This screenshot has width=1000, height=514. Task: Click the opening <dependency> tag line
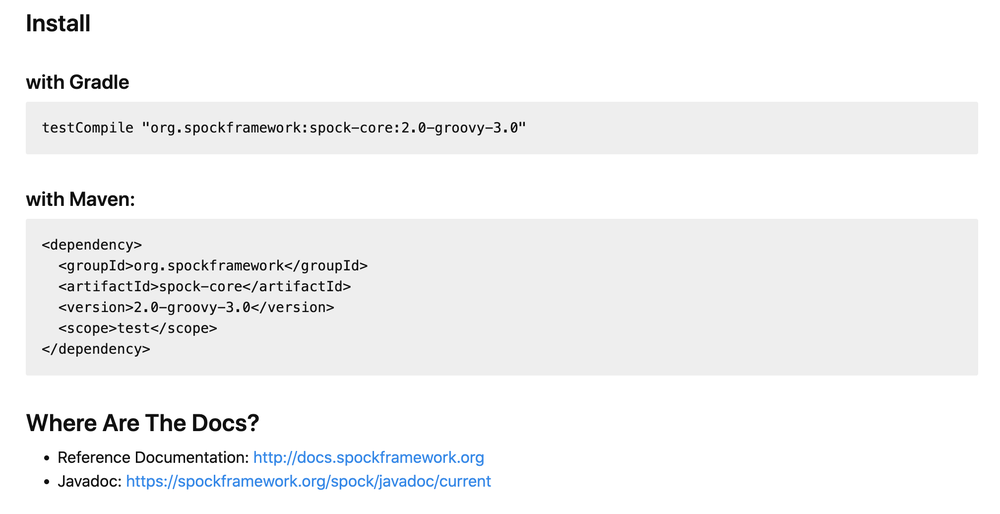pos(92,244)
